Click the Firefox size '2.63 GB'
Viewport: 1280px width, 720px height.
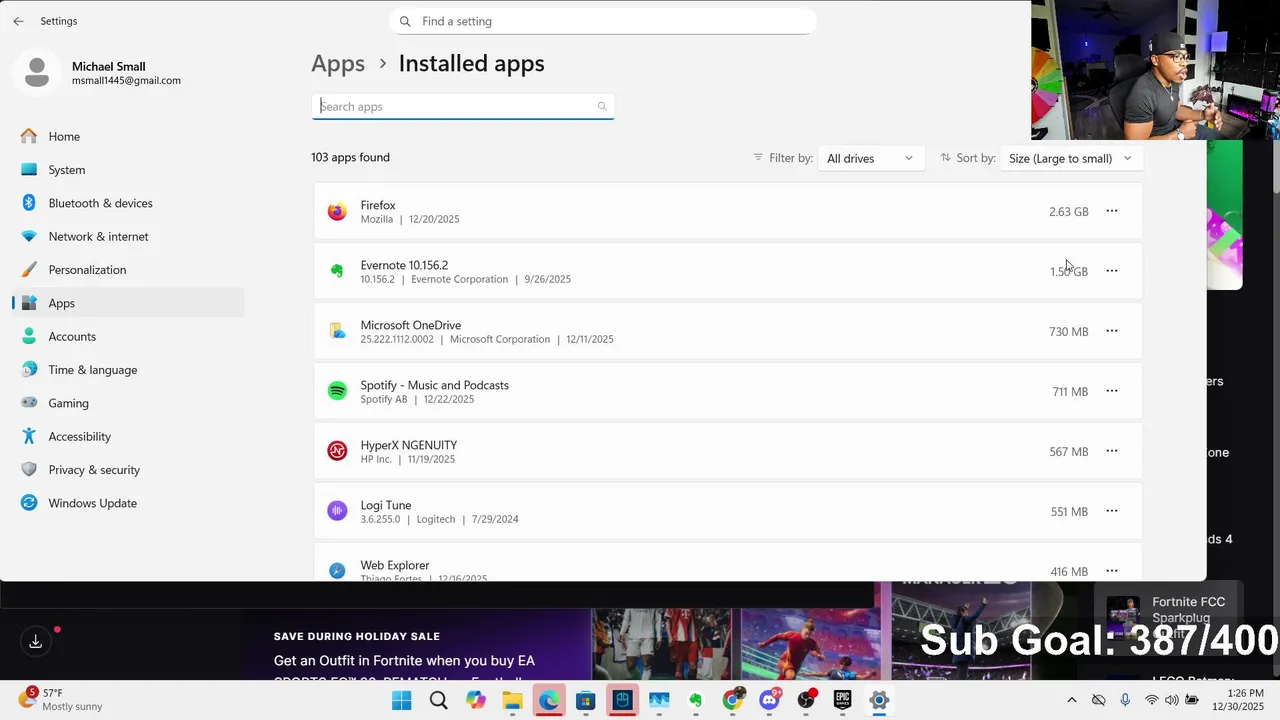tap(1068, 212)
